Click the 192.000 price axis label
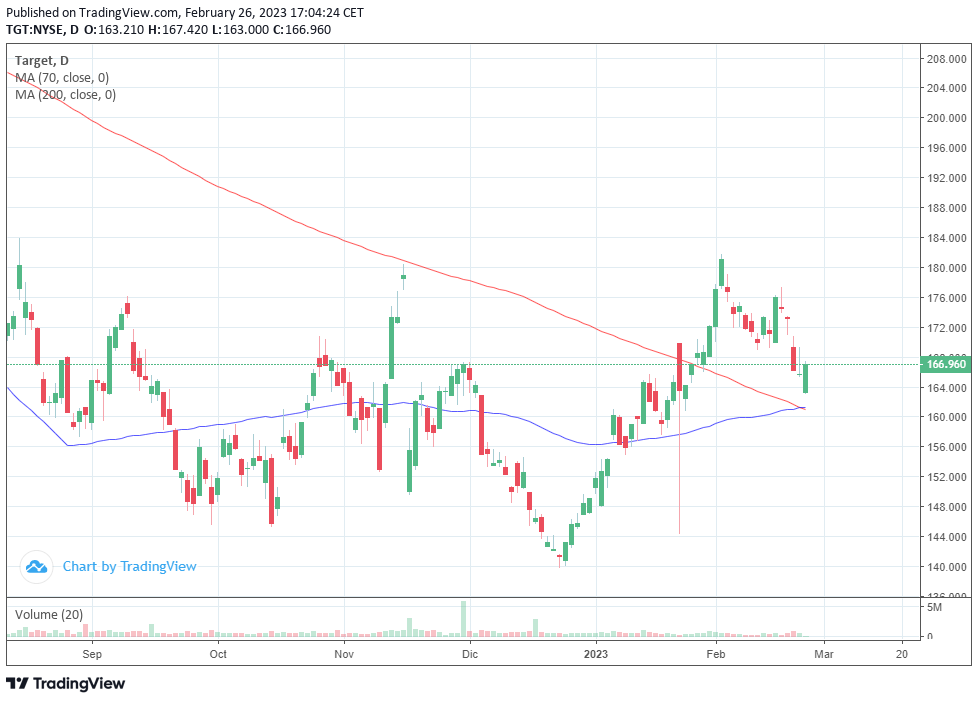Viewport: 978px width, 702px height. pos(946,178)
